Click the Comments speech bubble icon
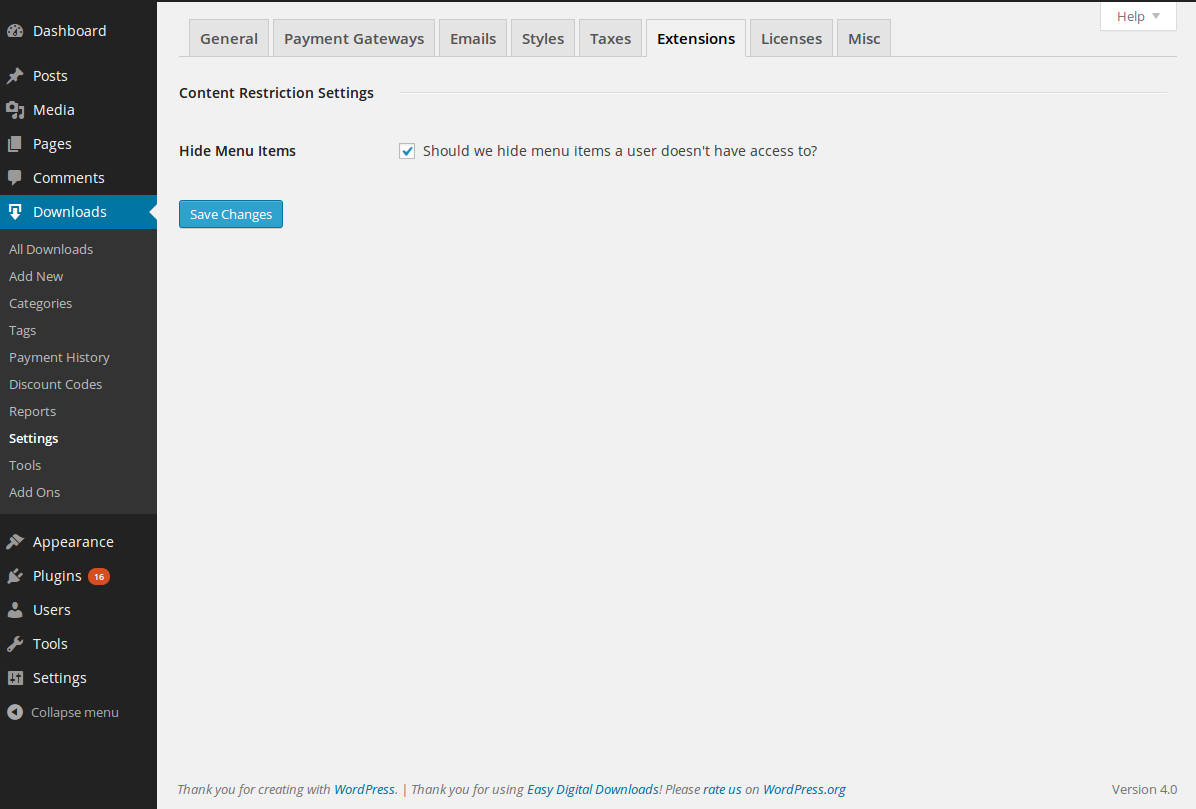The width and height of the screenshot is (1196, 809). pos(15,178)
